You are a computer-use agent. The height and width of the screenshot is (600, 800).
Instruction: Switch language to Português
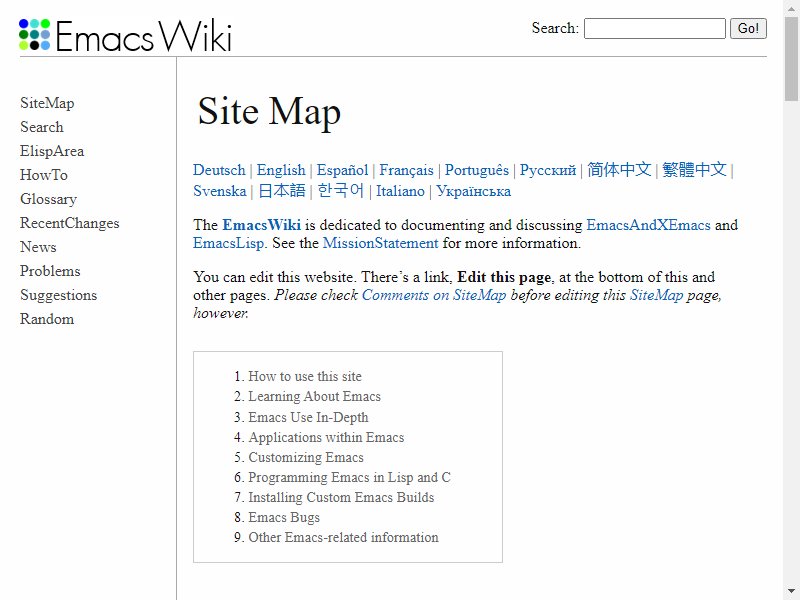point(477,170)
